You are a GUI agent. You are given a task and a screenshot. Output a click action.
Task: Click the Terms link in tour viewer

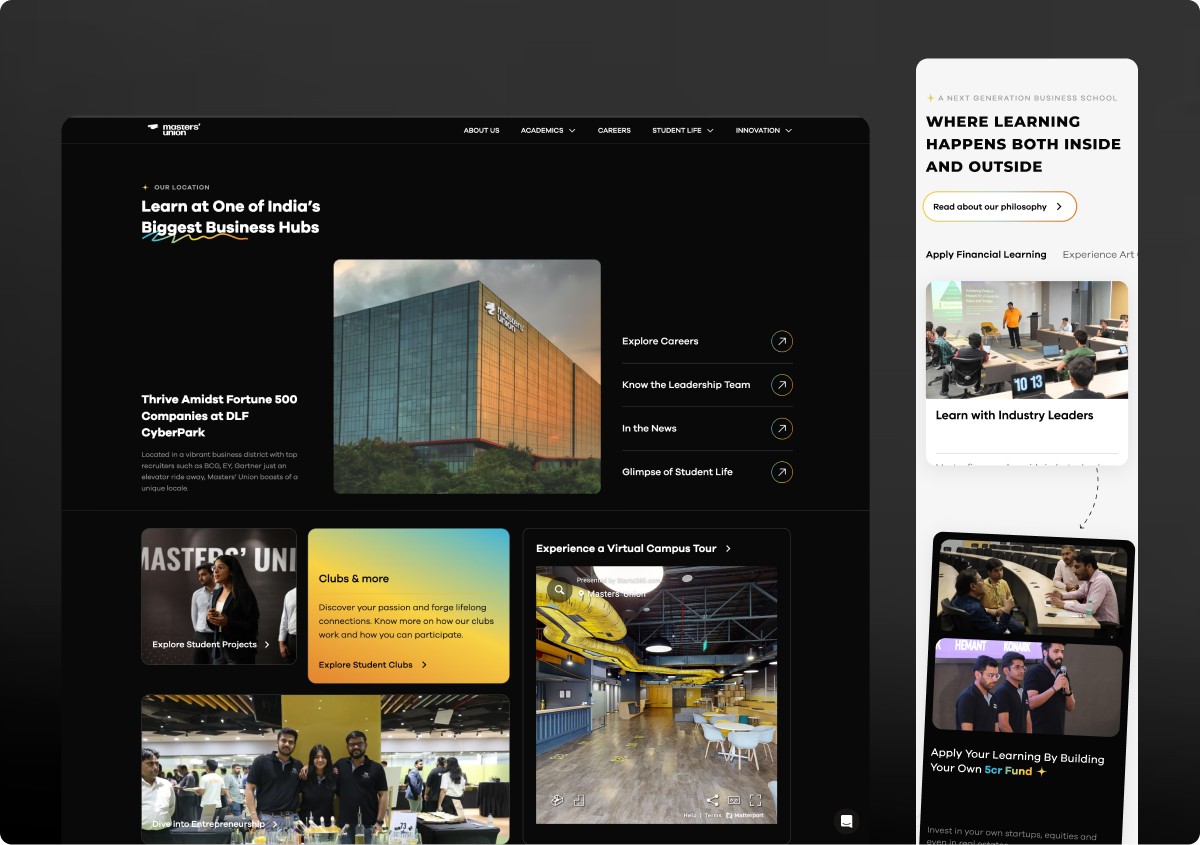[x=712, y=815]
